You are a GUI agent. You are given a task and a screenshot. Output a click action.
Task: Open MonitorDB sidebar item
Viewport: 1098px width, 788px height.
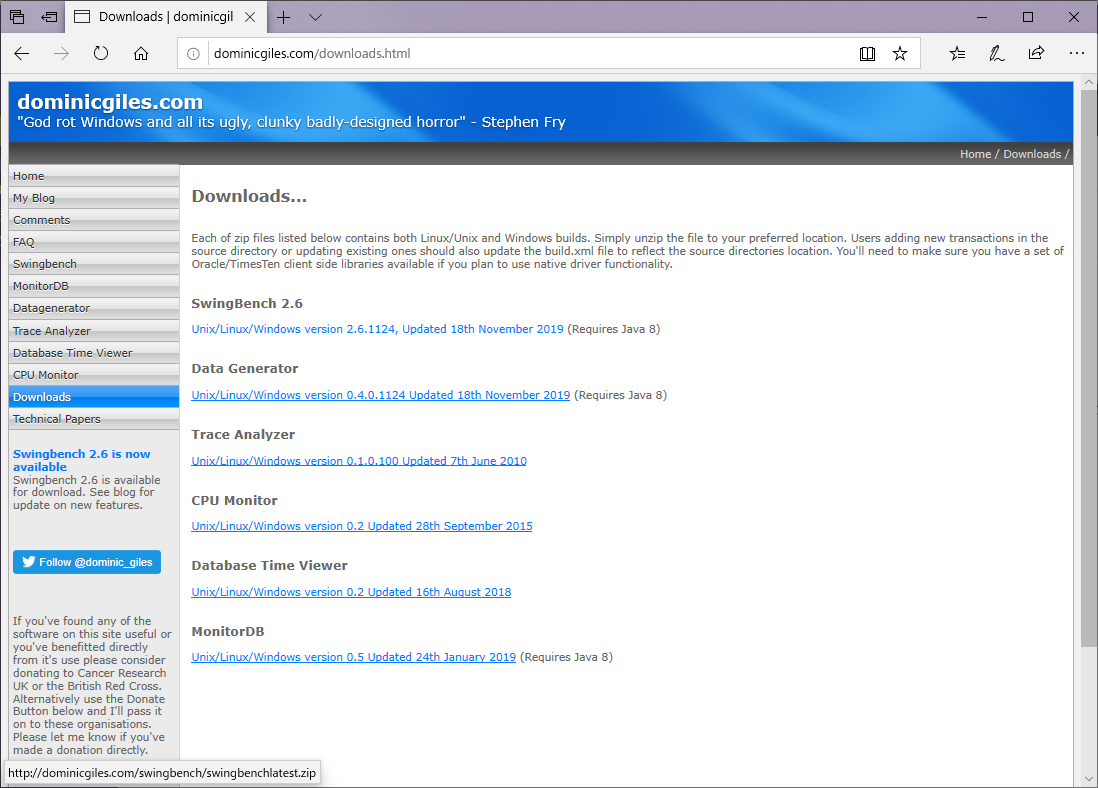[94, 286]
